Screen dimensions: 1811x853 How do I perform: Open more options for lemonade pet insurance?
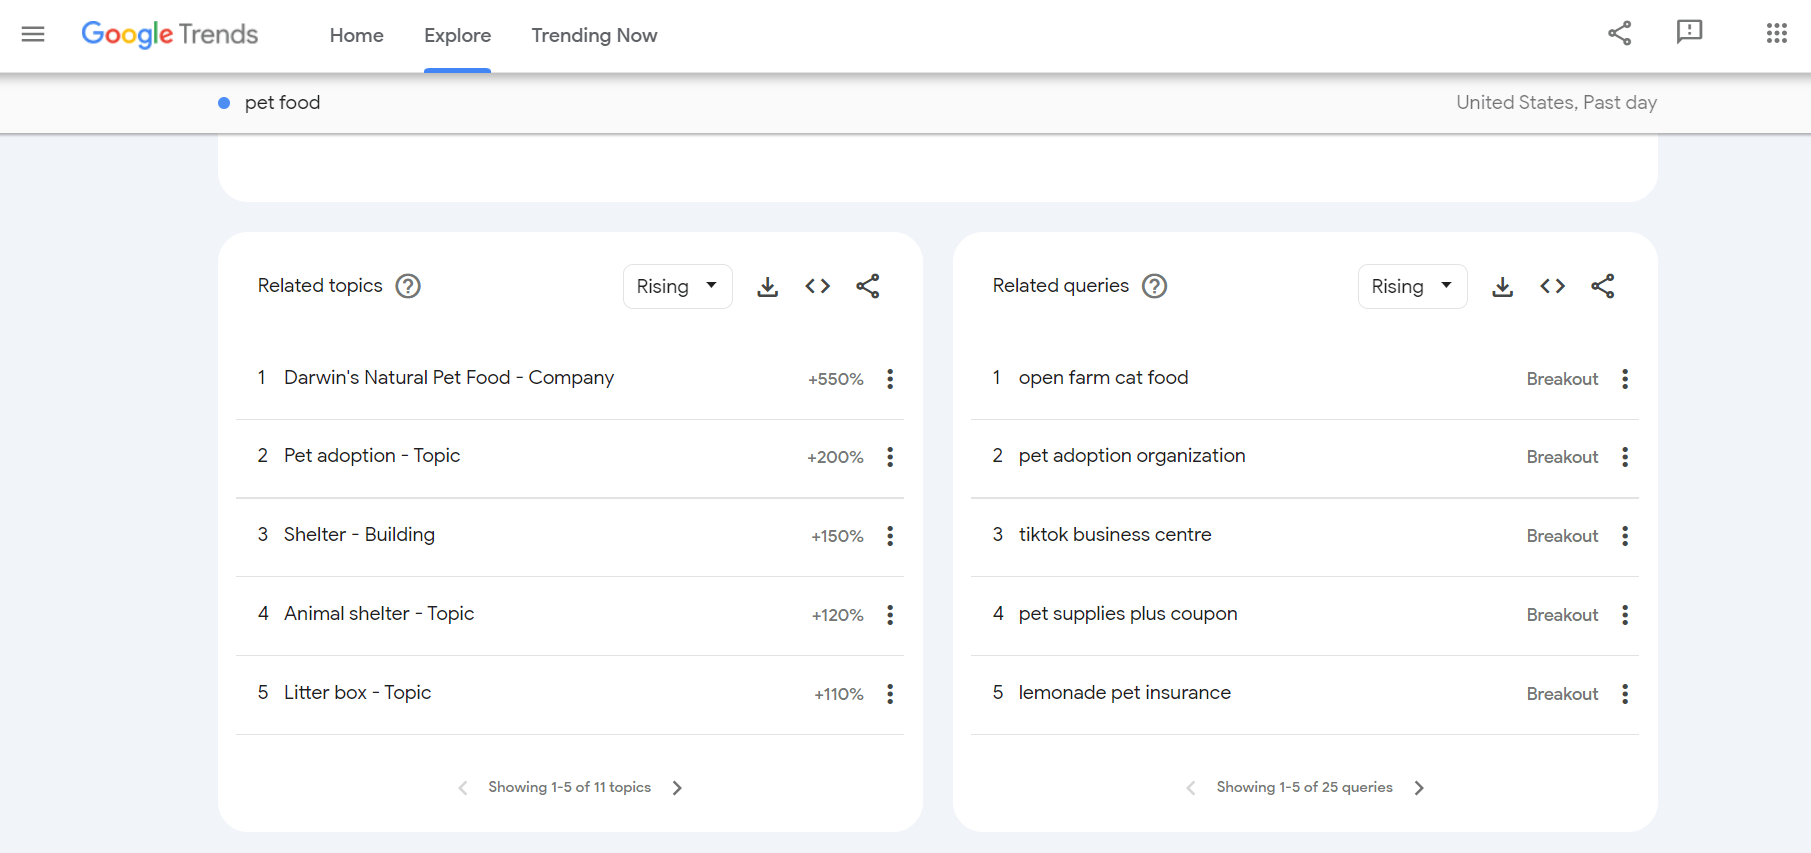(1625, 694)
